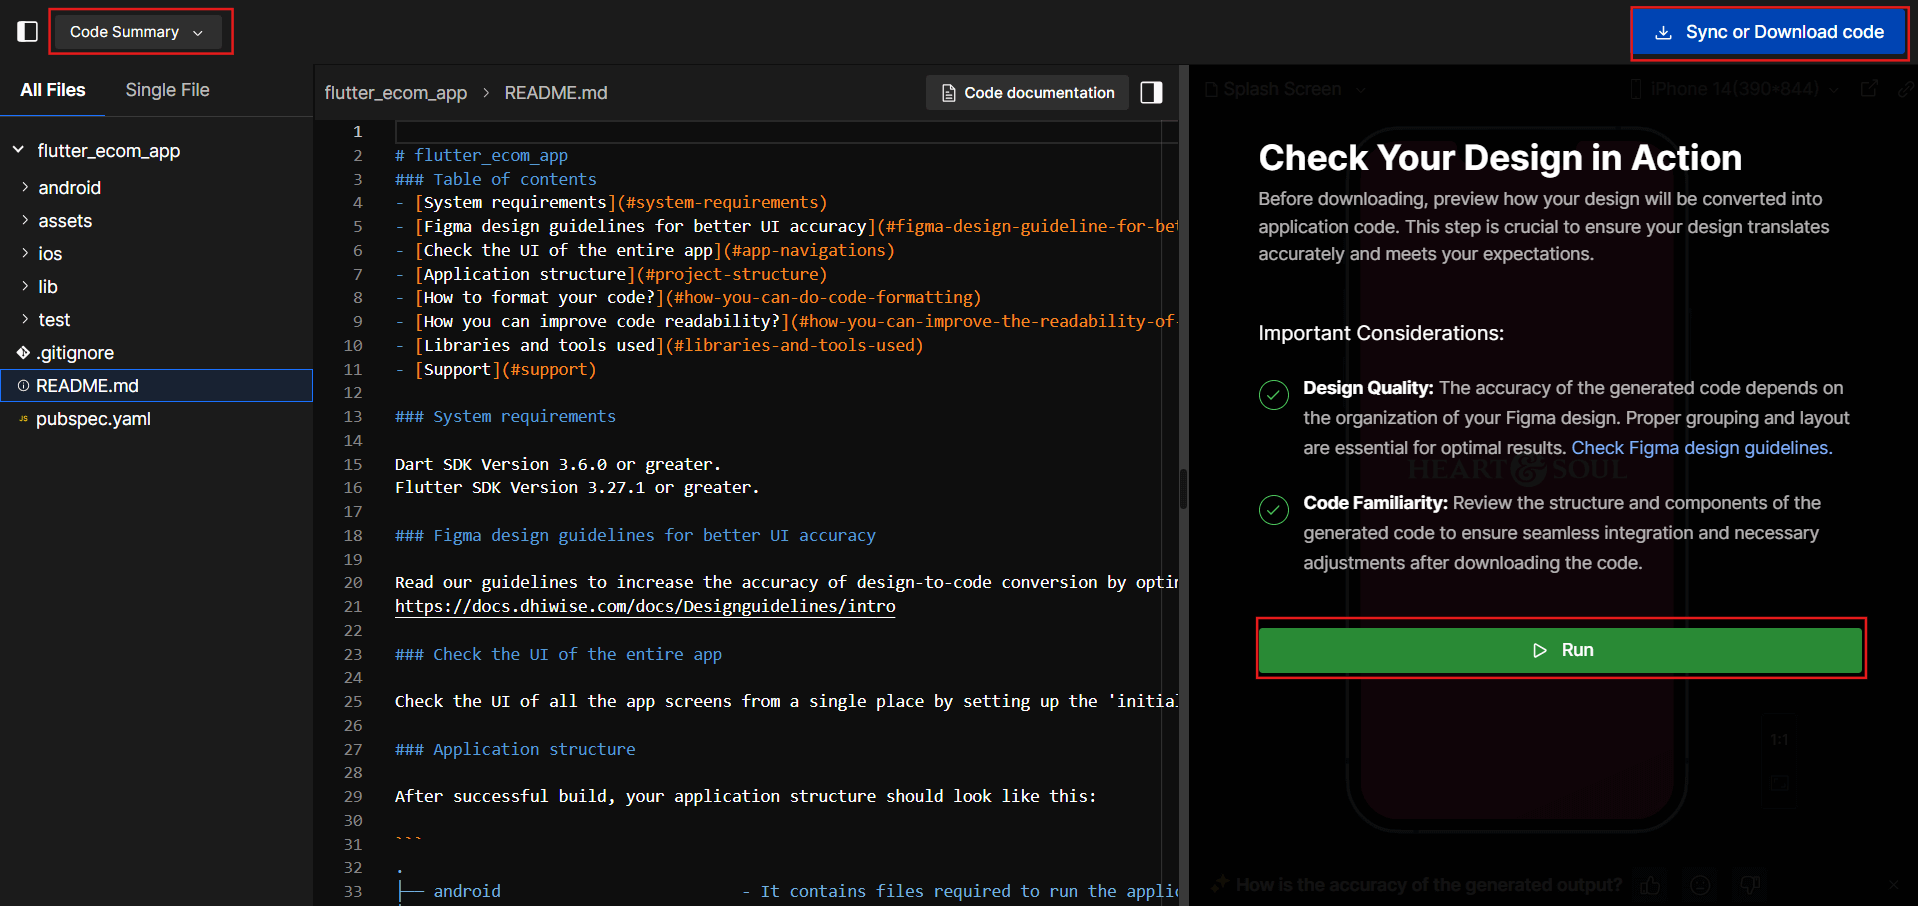Click '[Libraries and tools used]' line
This screenshot has height=906, width=1918.
[x=659, y=345]
